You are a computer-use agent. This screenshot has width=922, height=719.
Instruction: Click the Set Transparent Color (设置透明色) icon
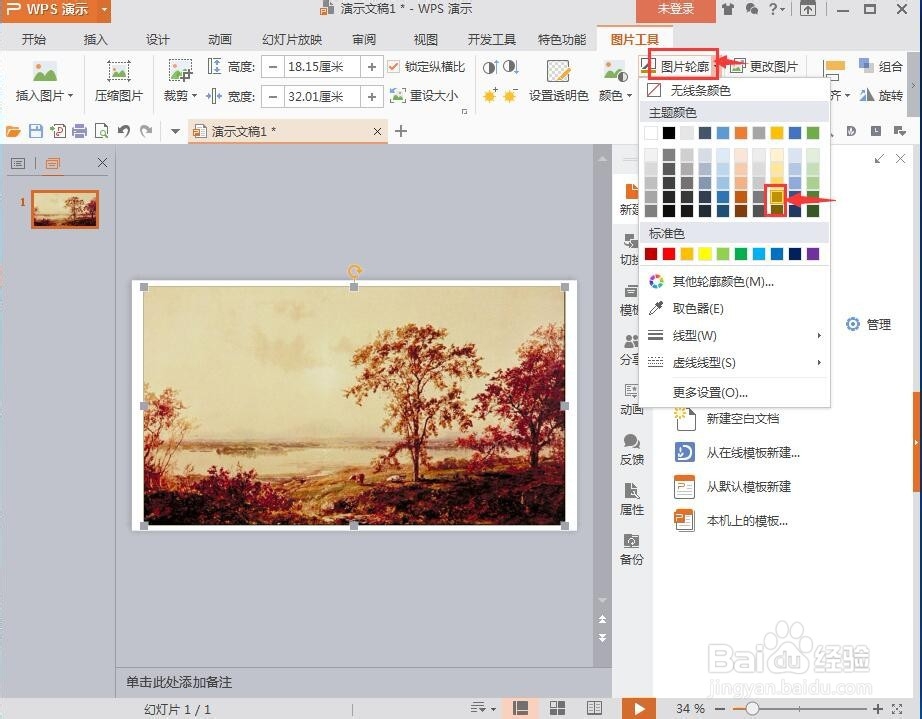click(x=557, y=71)
